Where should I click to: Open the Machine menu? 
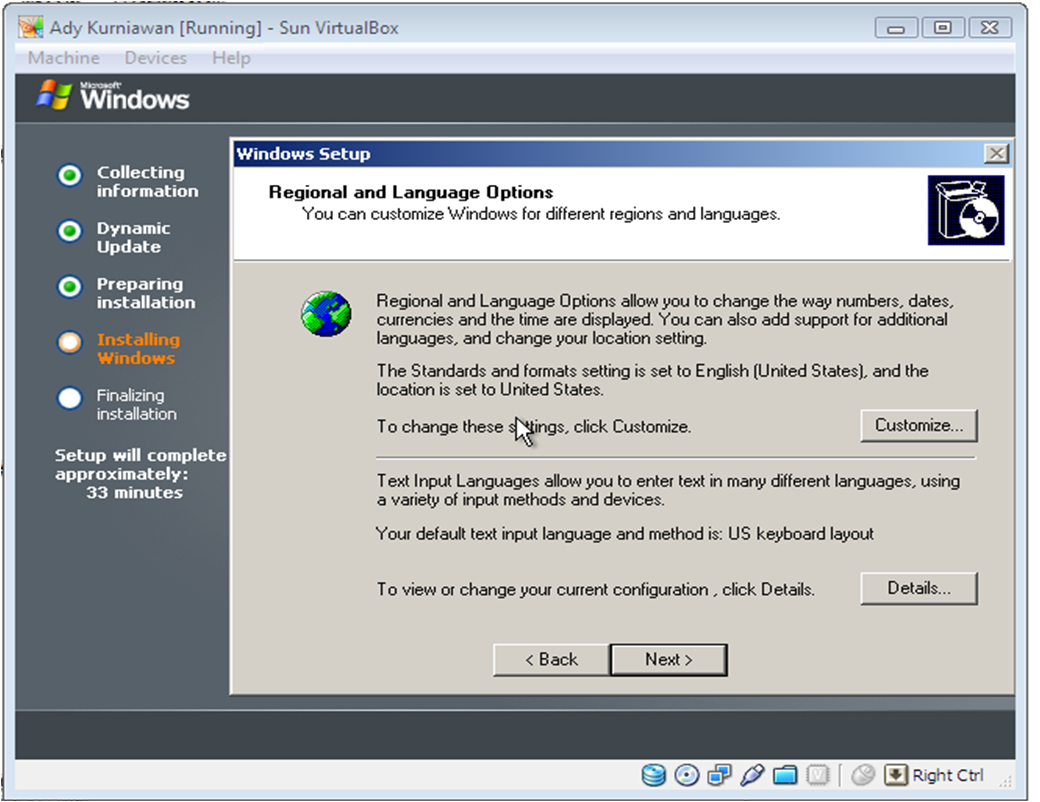pos(64,58)
